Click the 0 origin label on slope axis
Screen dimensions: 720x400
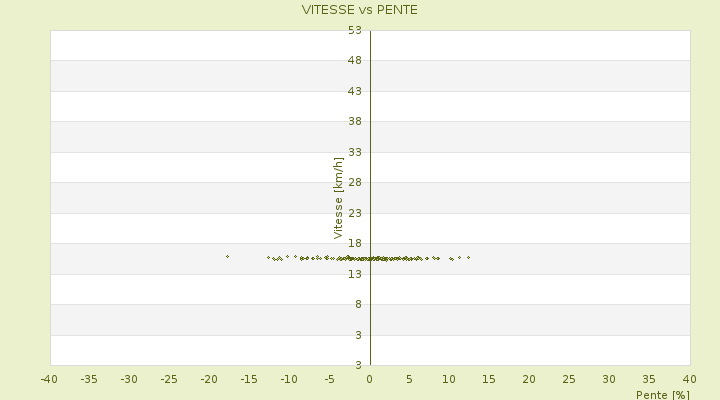pos(369,379)
